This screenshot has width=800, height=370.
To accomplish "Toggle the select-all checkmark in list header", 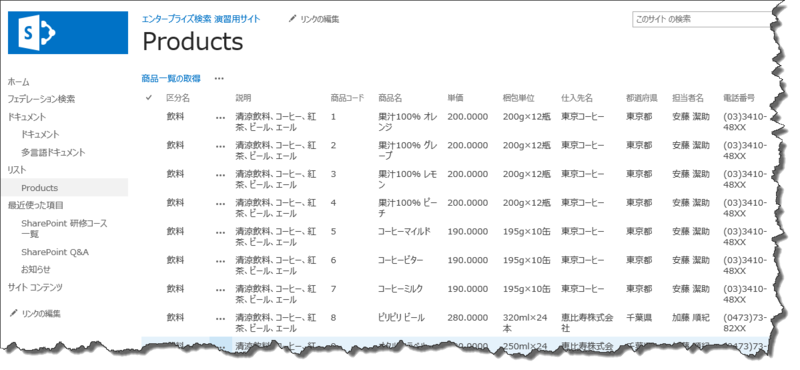I will (x=149, y=97).
